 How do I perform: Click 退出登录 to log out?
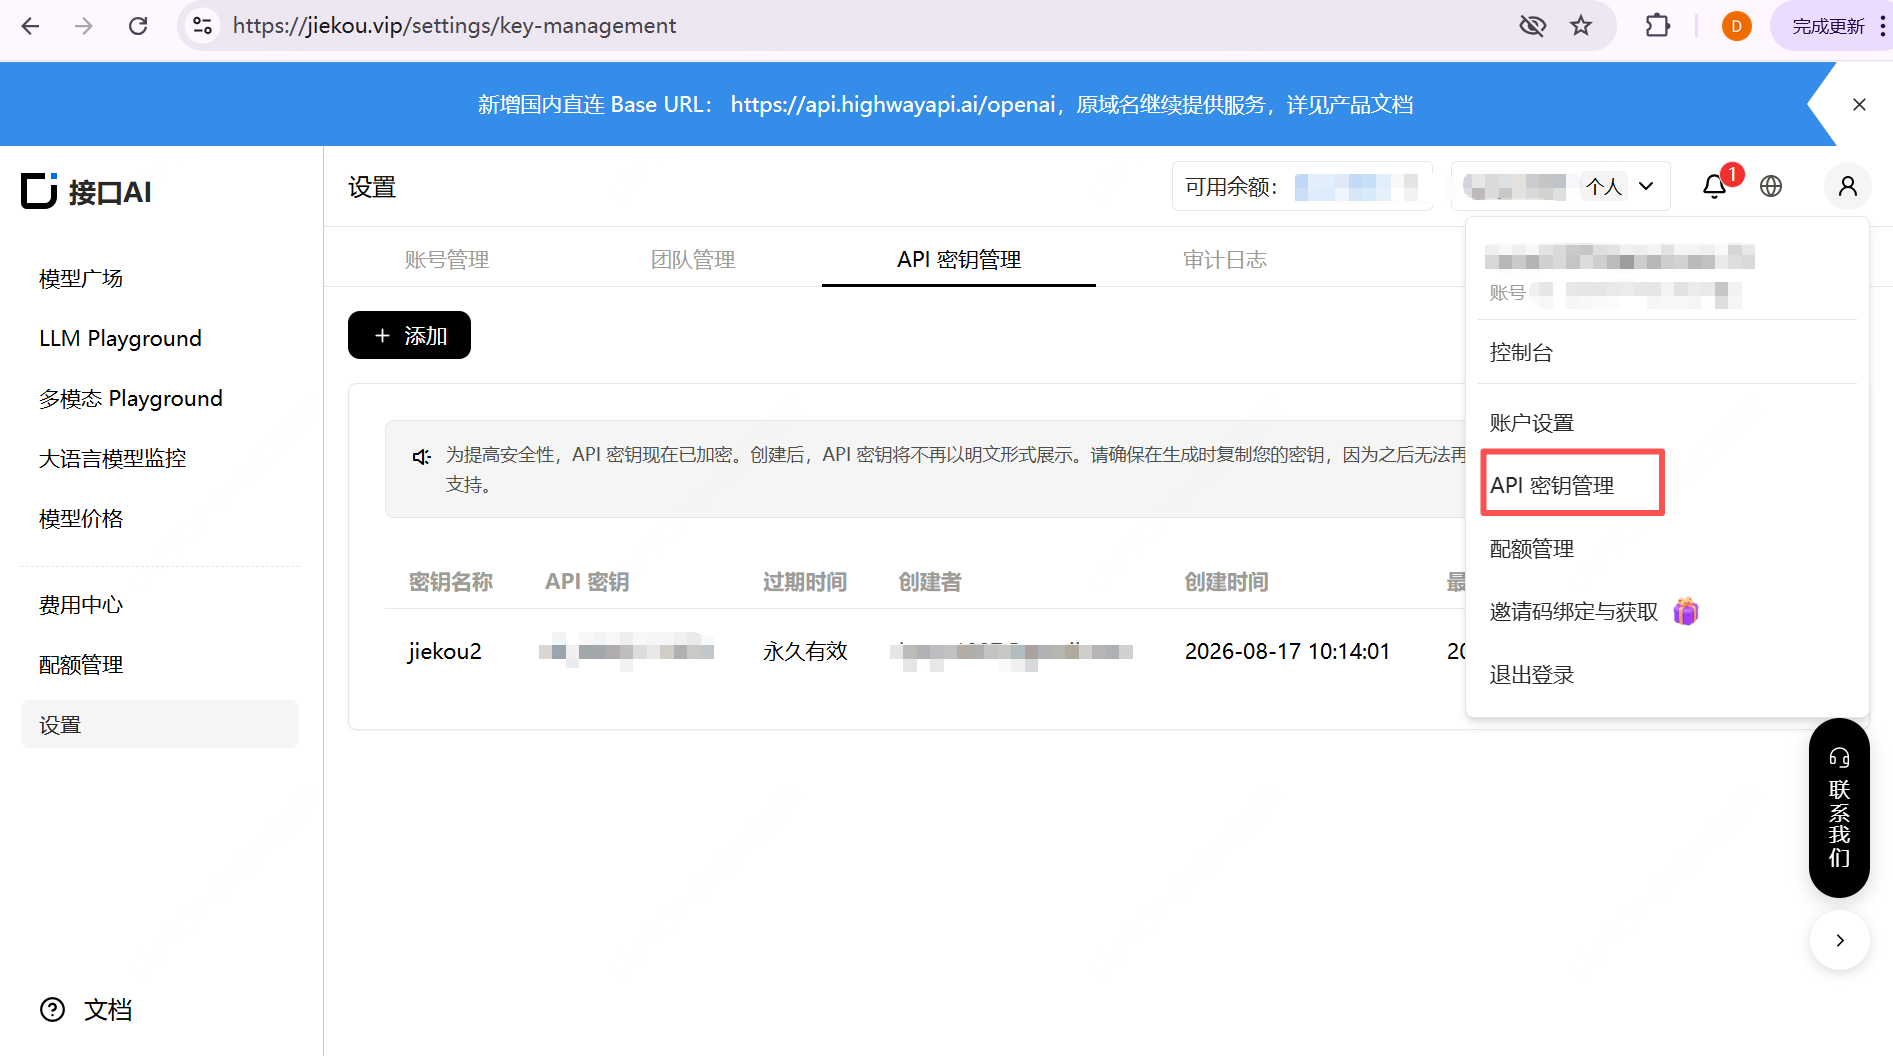click(x=1532, y=675)
